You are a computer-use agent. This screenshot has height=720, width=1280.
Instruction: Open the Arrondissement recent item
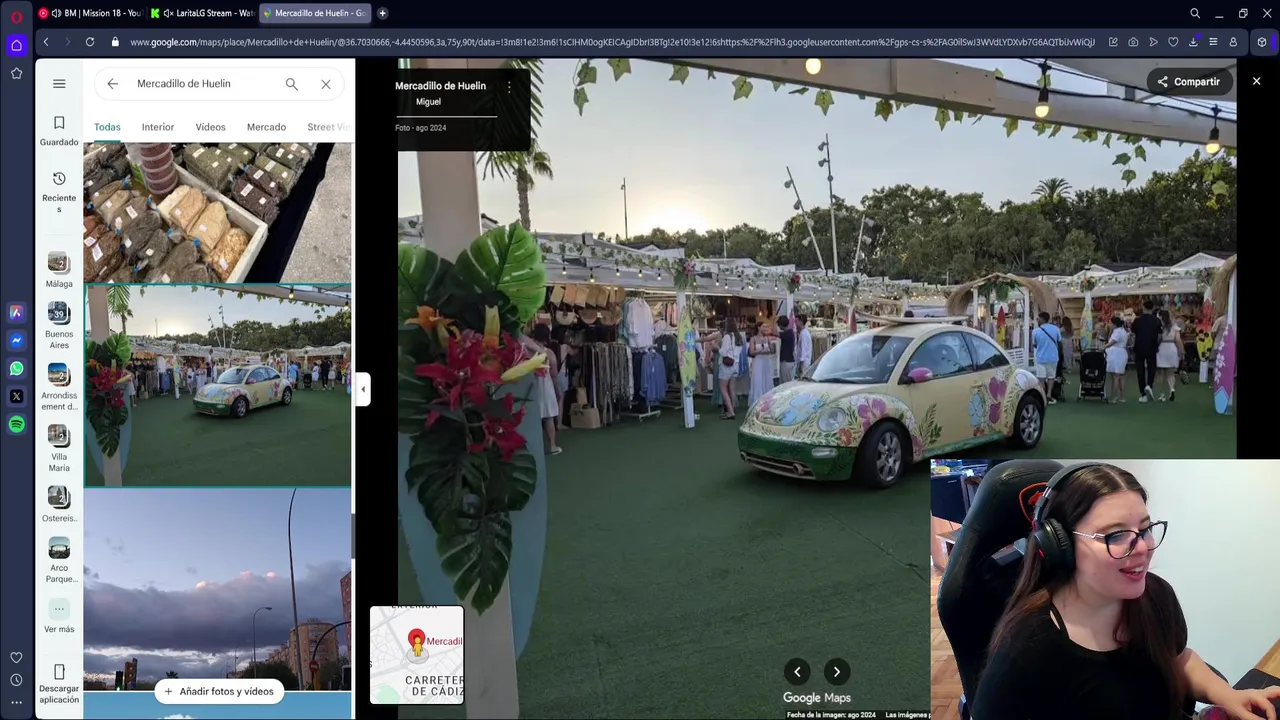[x=59, y=387]
